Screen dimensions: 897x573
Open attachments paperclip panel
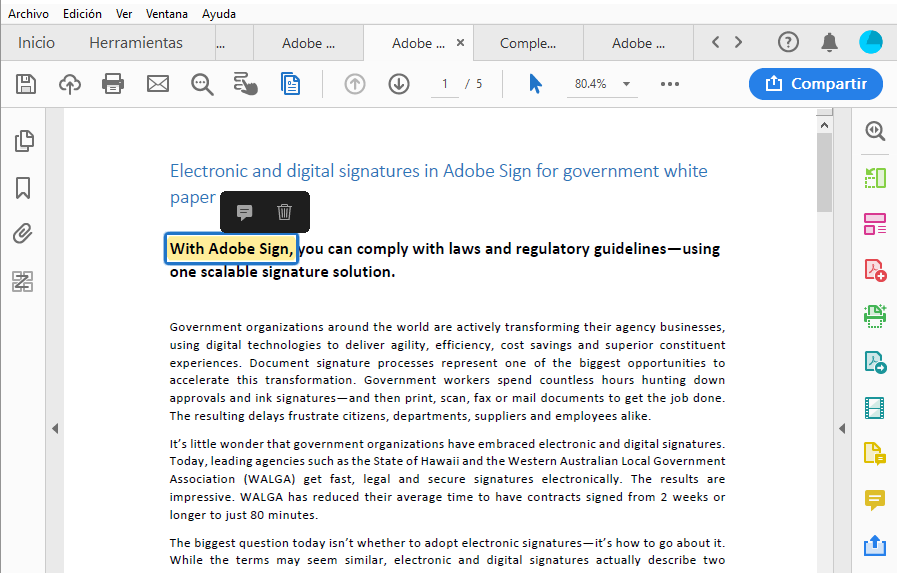(22, 234)
